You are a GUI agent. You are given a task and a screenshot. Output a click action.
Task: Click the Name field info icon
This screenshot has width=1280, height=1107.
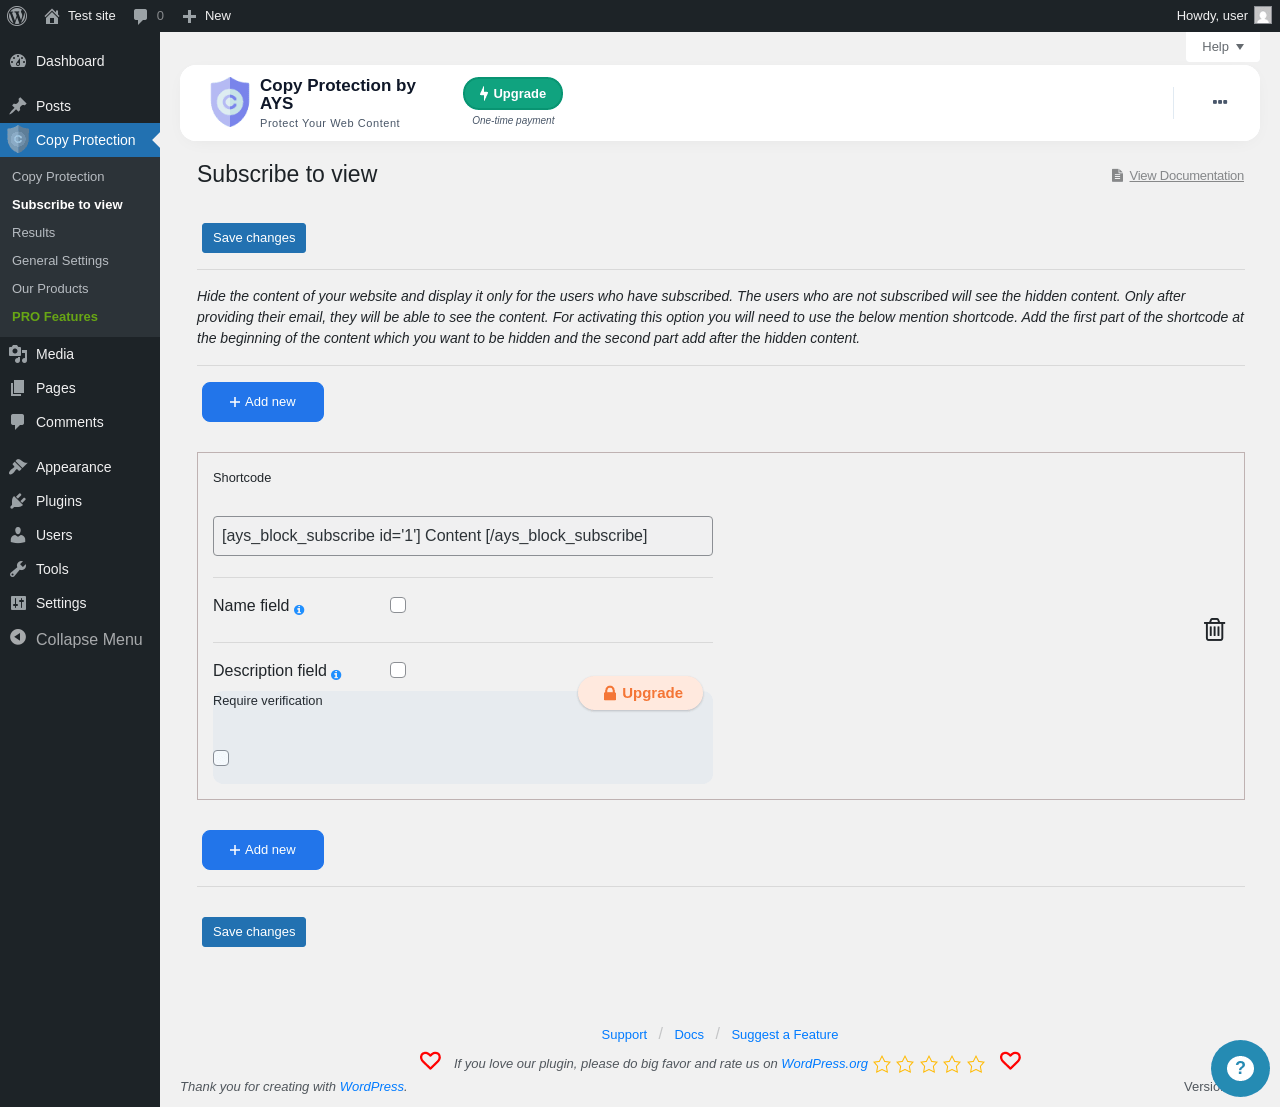point(299,610)
